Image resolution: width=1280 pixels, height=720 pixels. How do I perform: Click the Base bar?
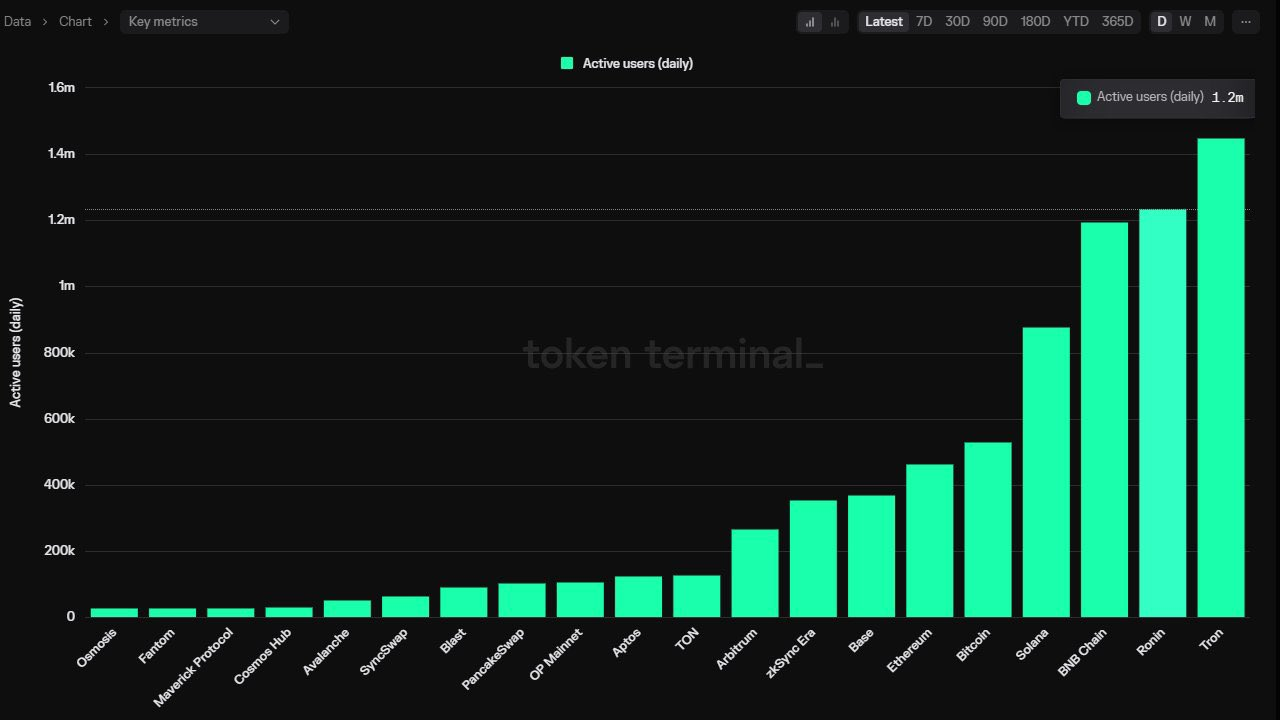point(872,556)
